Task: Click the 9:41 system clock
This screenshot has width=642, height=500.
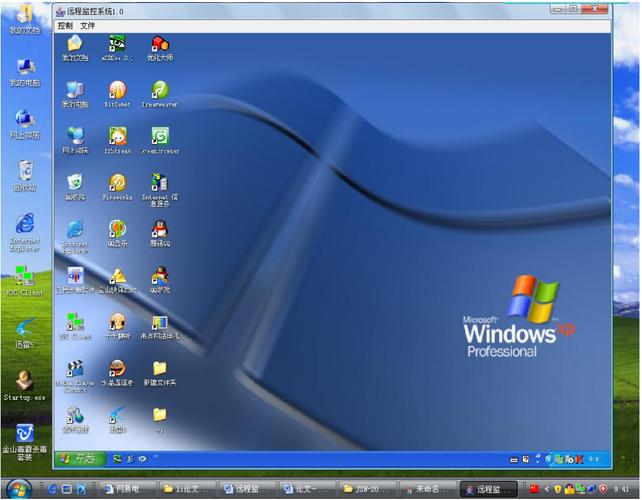Action: point(621,489)
